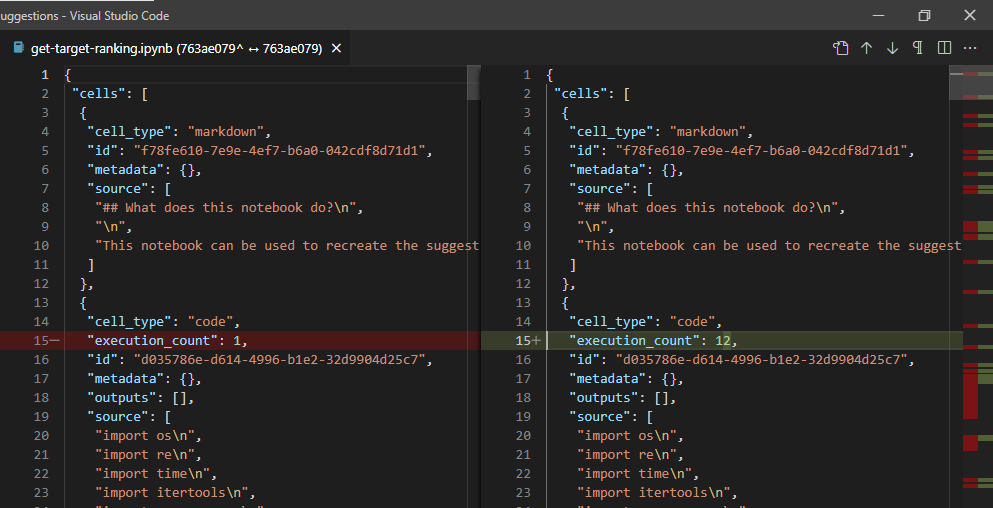Restore down the VS Code window
Viewport: 993px width, 508px height.
(924, 15)
